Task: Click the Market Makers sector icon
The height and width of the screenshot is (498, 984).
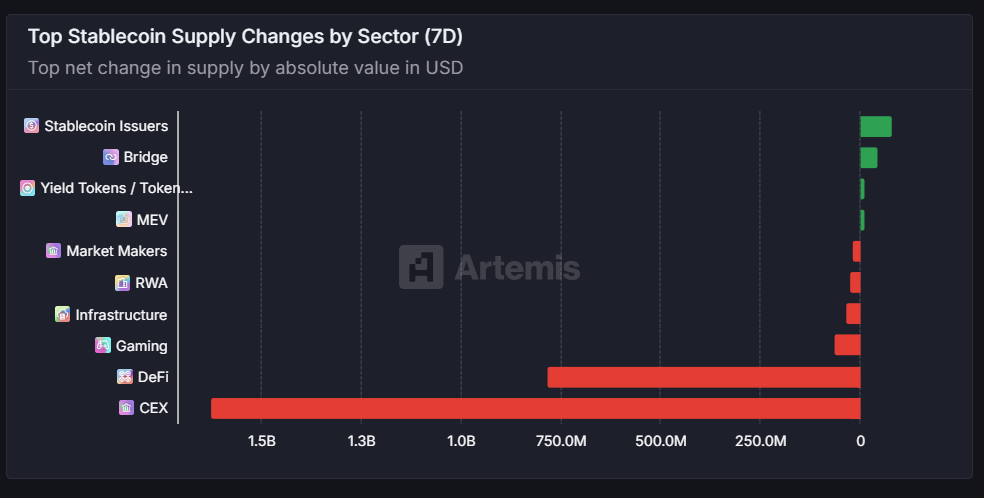Action: (x=53, y=250)
